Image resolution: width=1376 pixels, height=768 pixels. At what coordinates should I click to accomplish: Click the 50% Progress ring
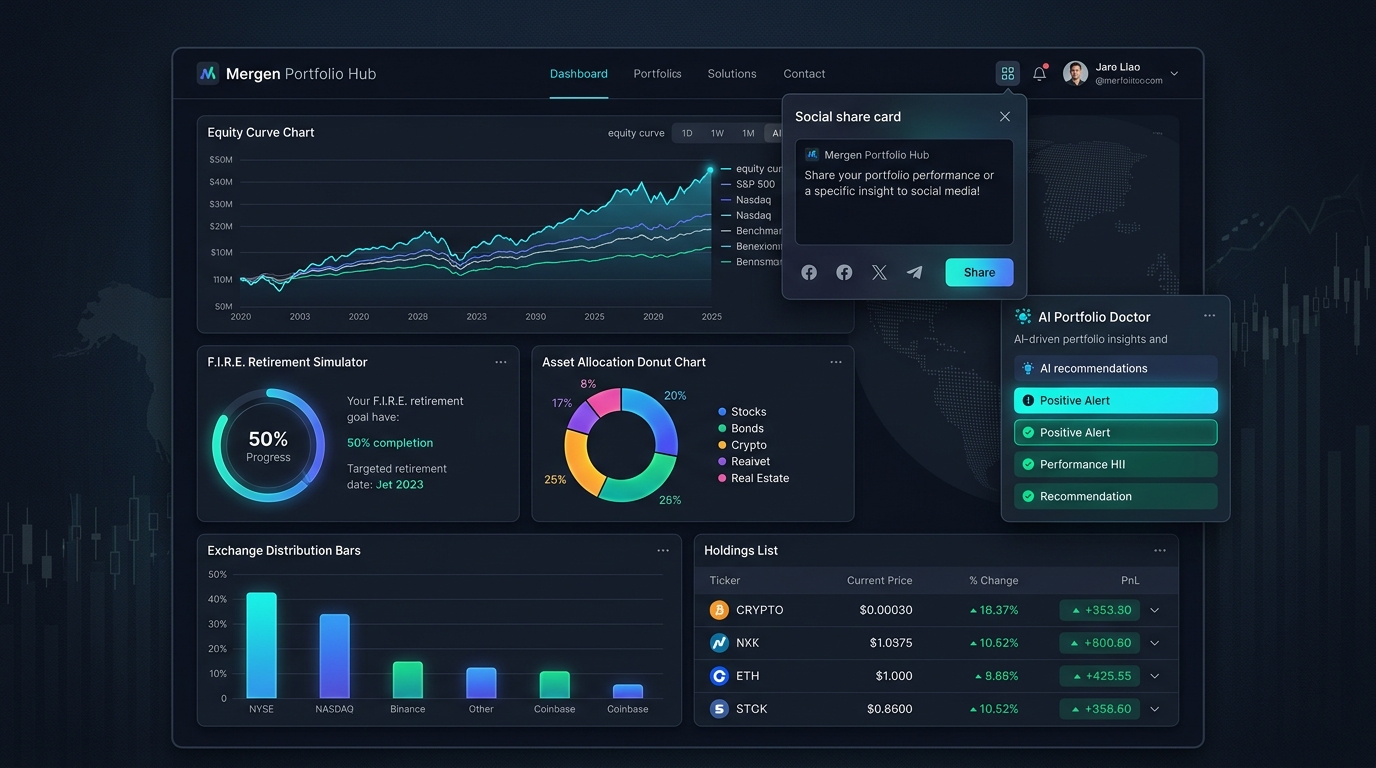268,445
